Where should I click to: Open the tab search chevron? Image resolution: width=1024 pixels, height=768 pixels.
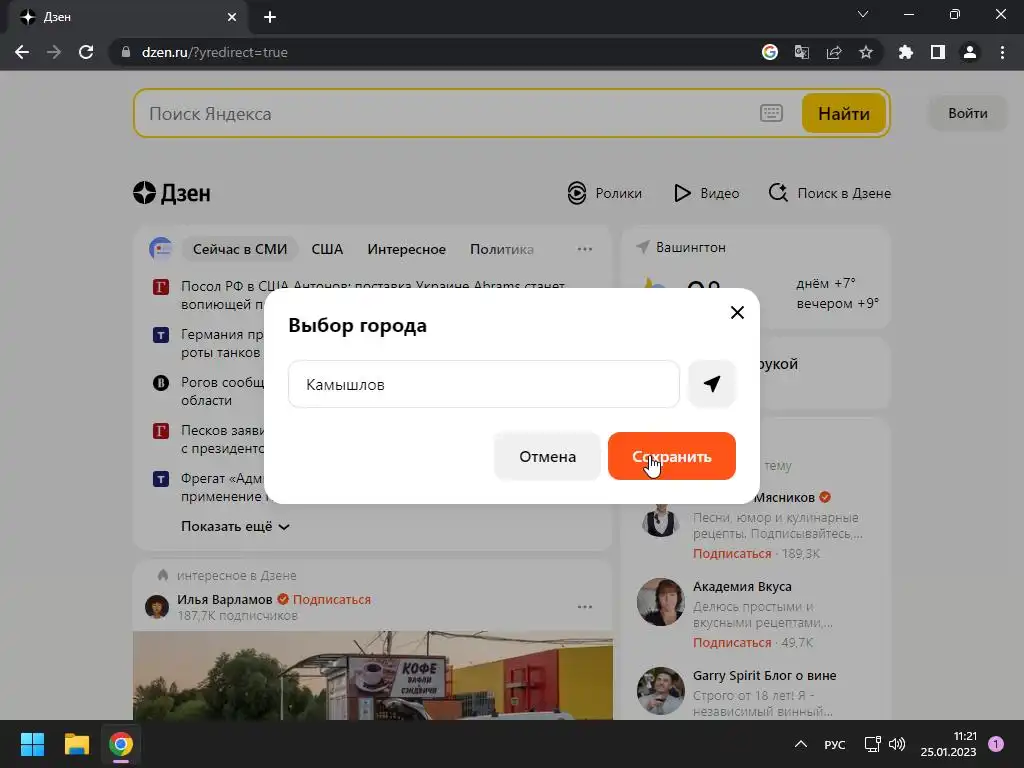[863, 14]
